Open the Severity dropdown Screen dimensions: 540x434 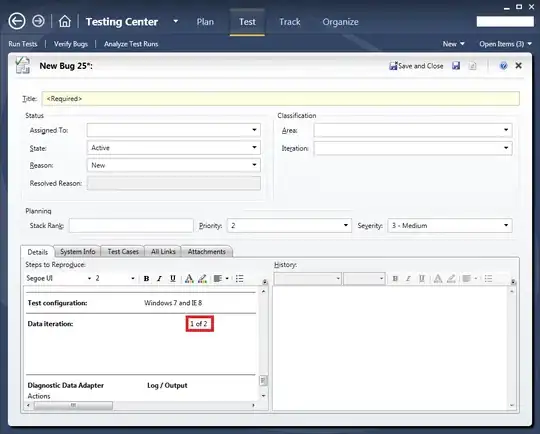tap(506, 226)
